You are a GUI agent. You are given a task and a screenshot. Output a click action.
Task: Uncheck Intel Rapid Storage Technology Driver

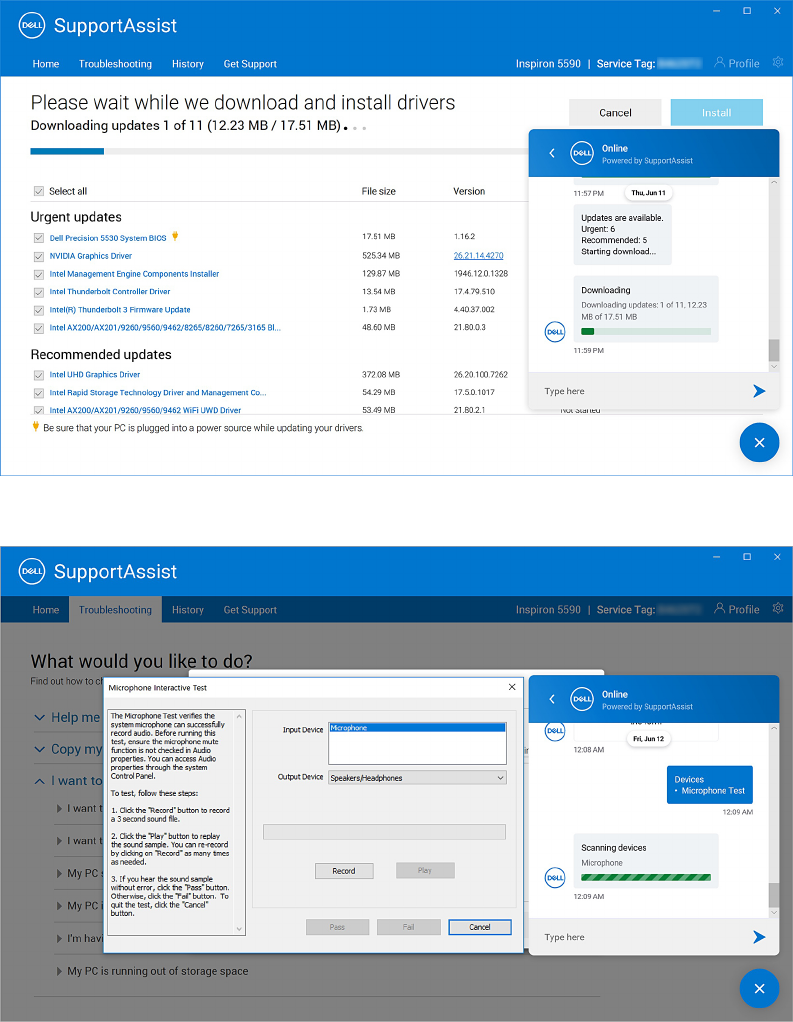tap(38, 393)
